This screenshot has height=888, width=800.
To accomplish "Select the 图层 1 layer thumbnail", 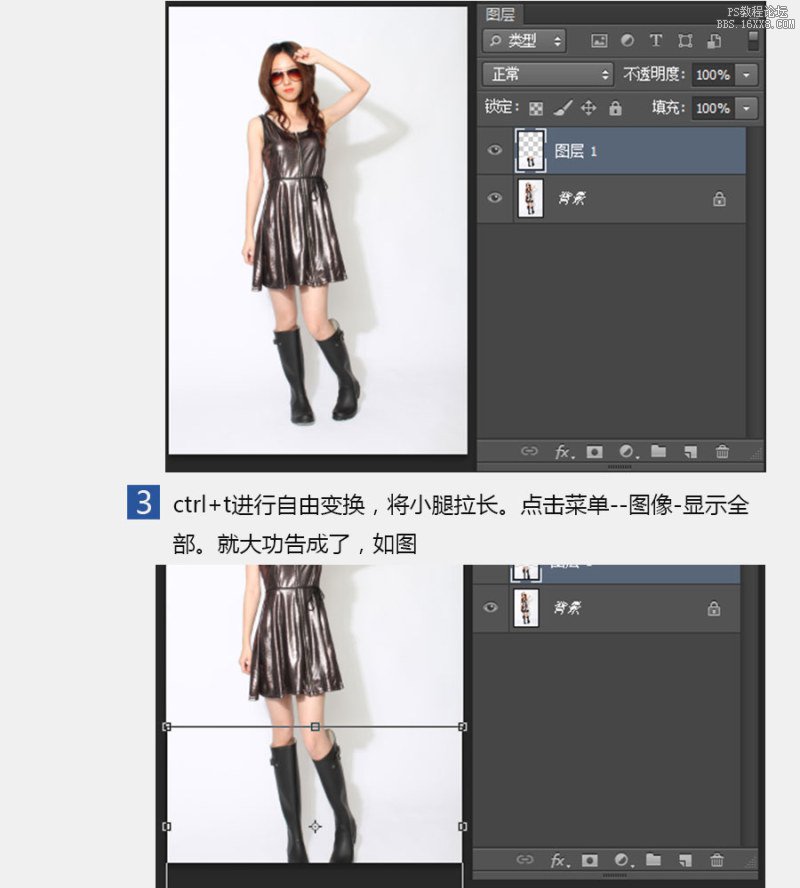I will tap(531, 151).
